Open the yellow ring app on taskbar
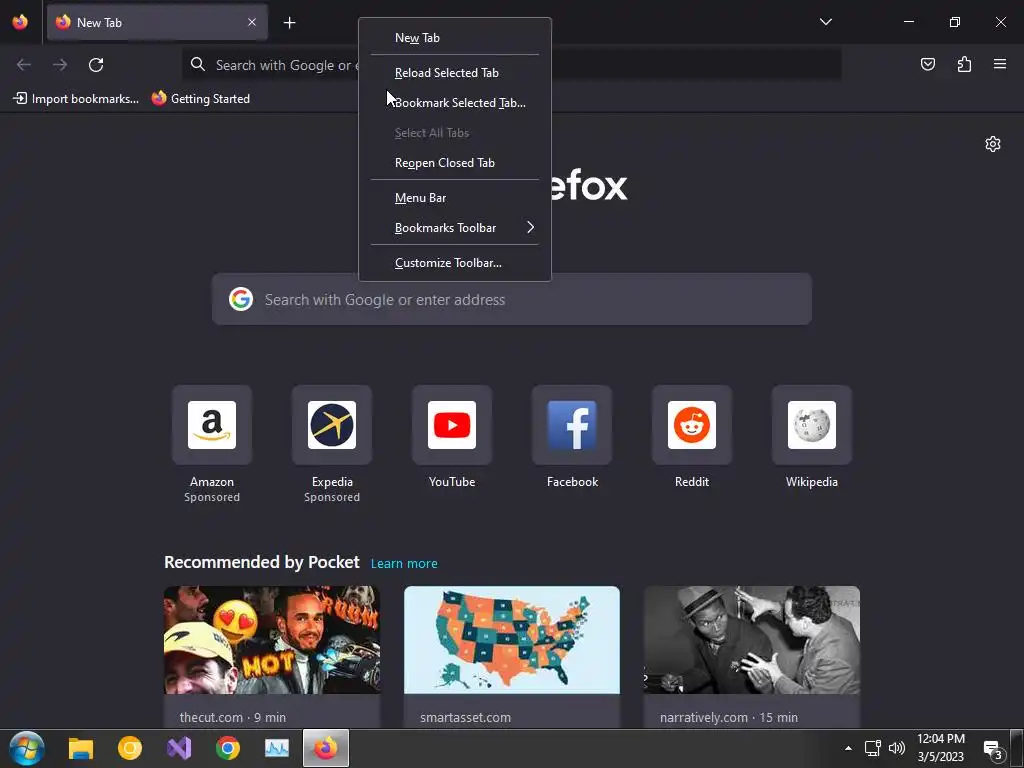Viewport: 1024px width, 768px height. [130, 748]
